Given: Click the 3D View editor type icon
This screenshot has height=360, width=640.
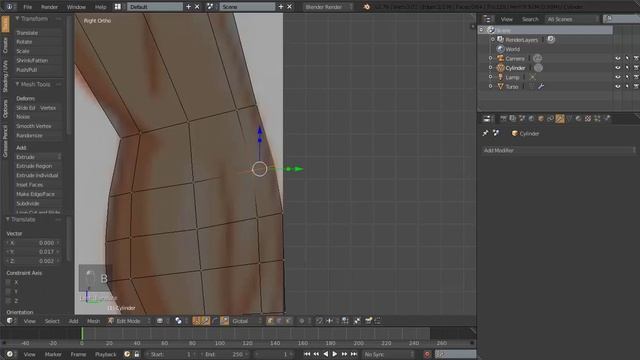Looking at the screenshot, I should [x=10, y=321].
